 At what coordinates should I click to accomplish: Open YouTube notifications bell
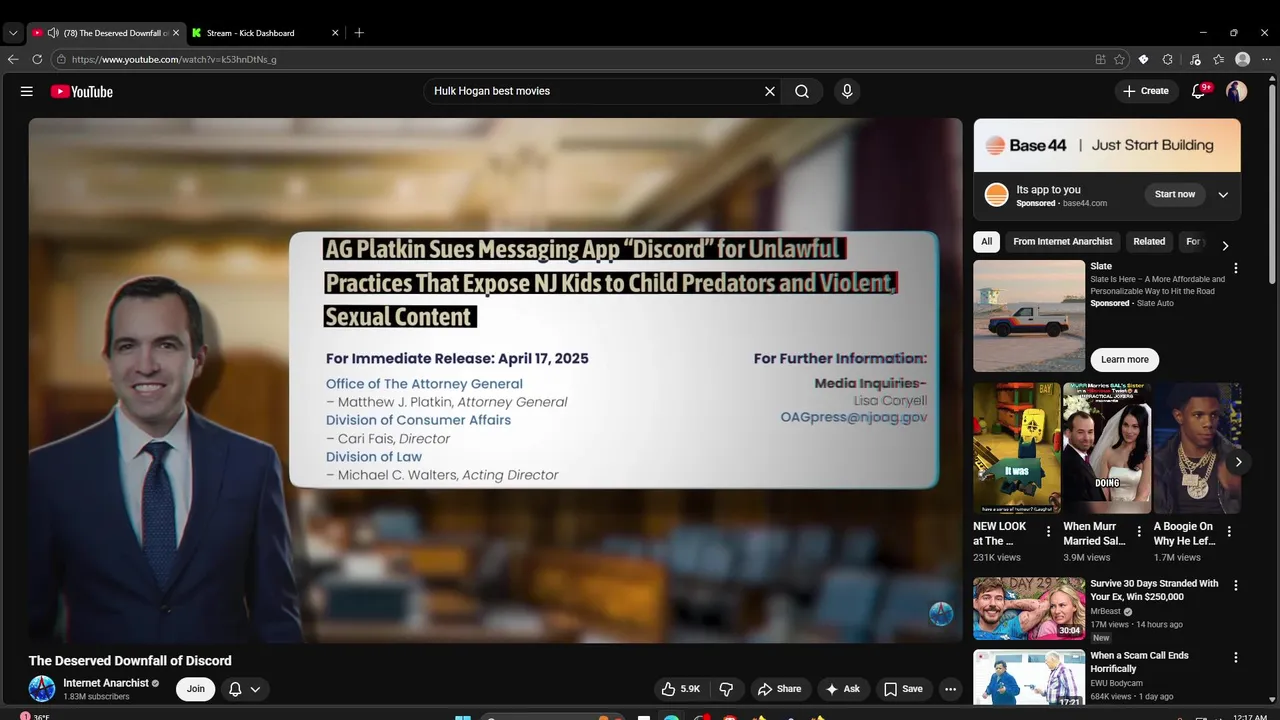pos(1198,91)
